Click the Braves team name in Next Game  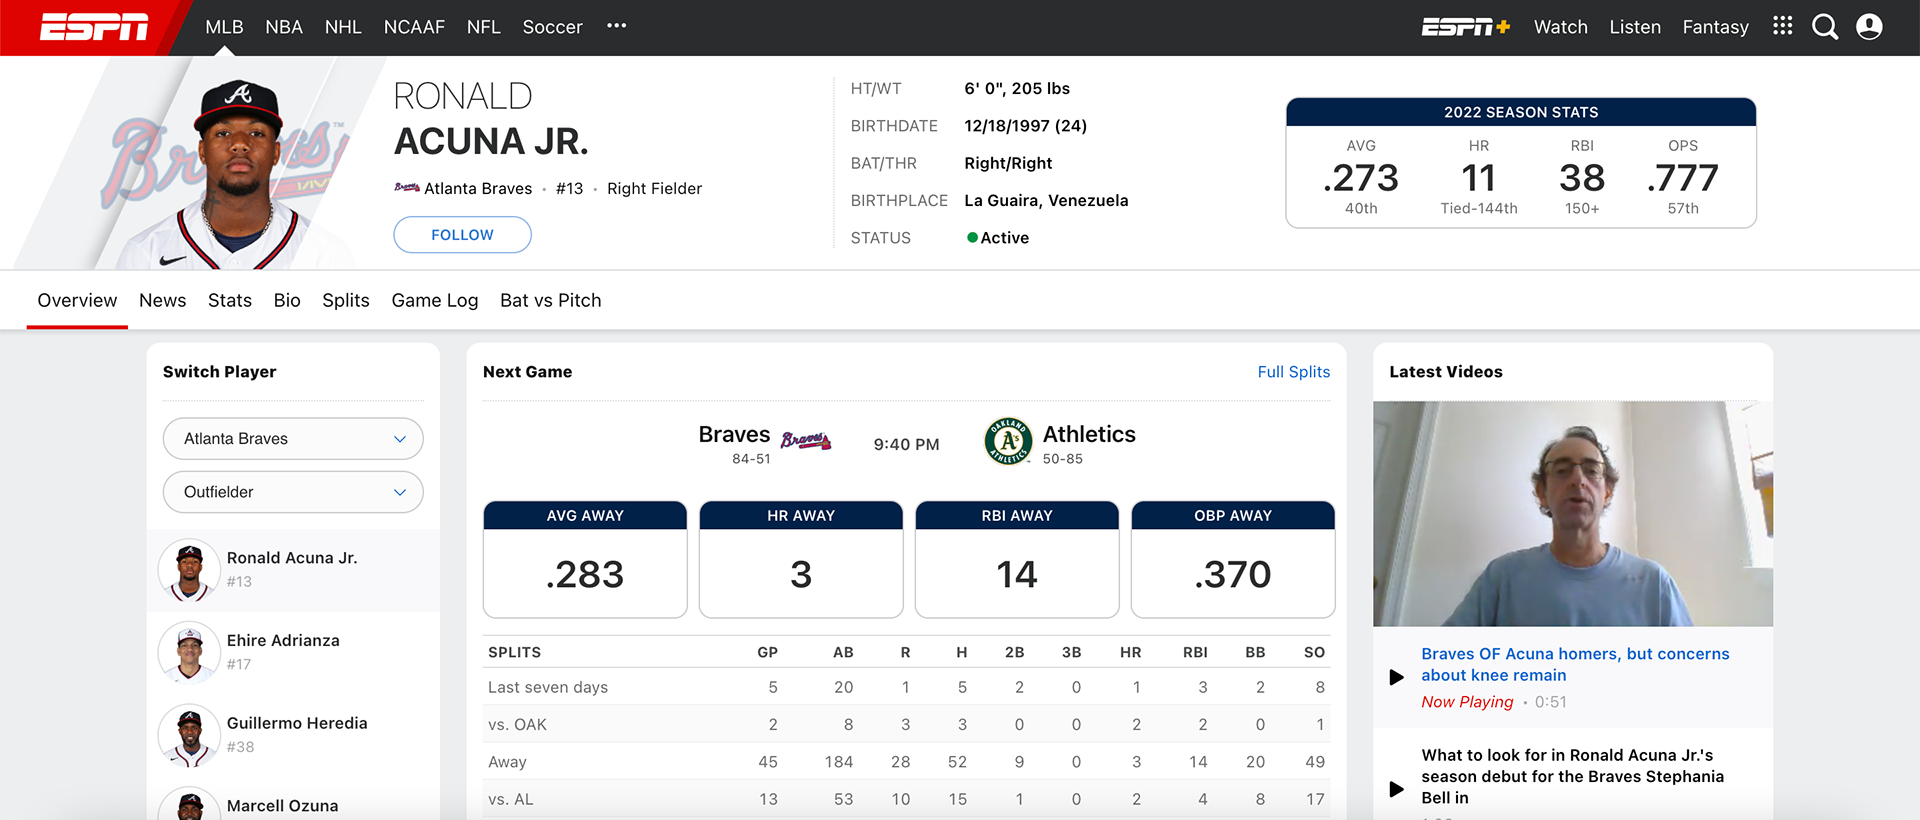734,434
